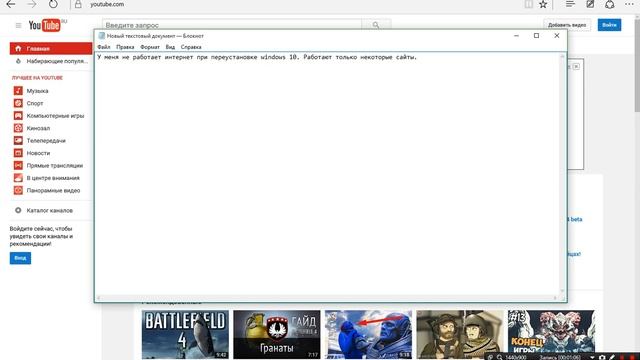Click the YouTube search magnifier button

(x=376, y=25)
